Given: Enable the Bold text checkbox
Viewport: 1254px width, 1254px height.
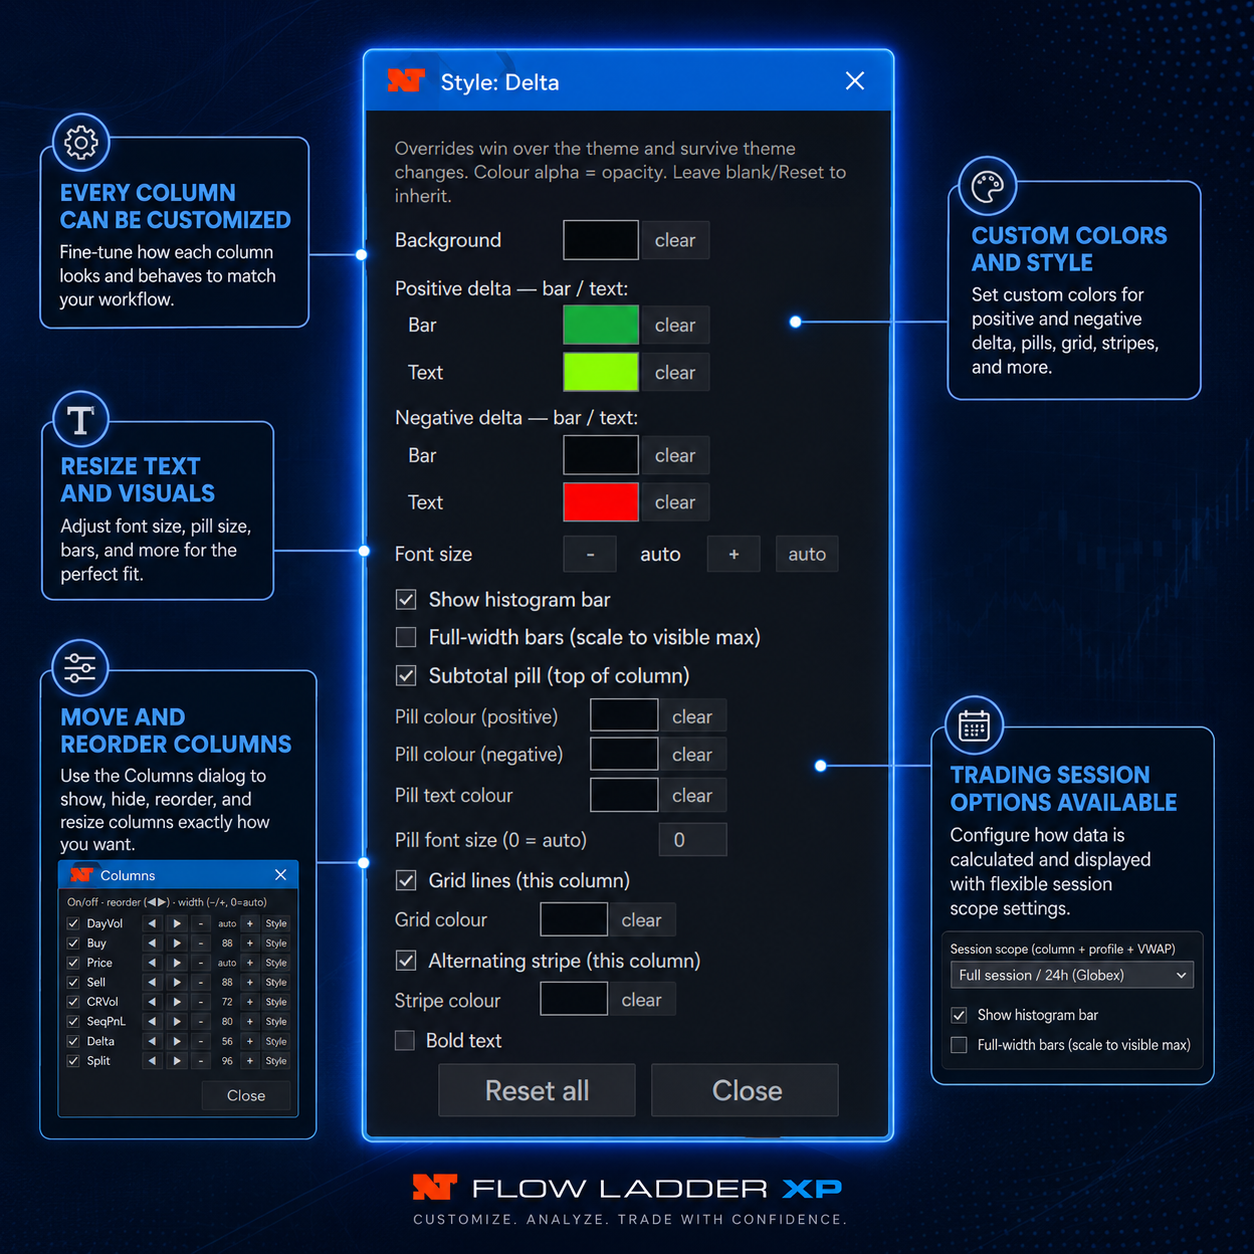Looking at the screenshot, I should click(405, 1041).
